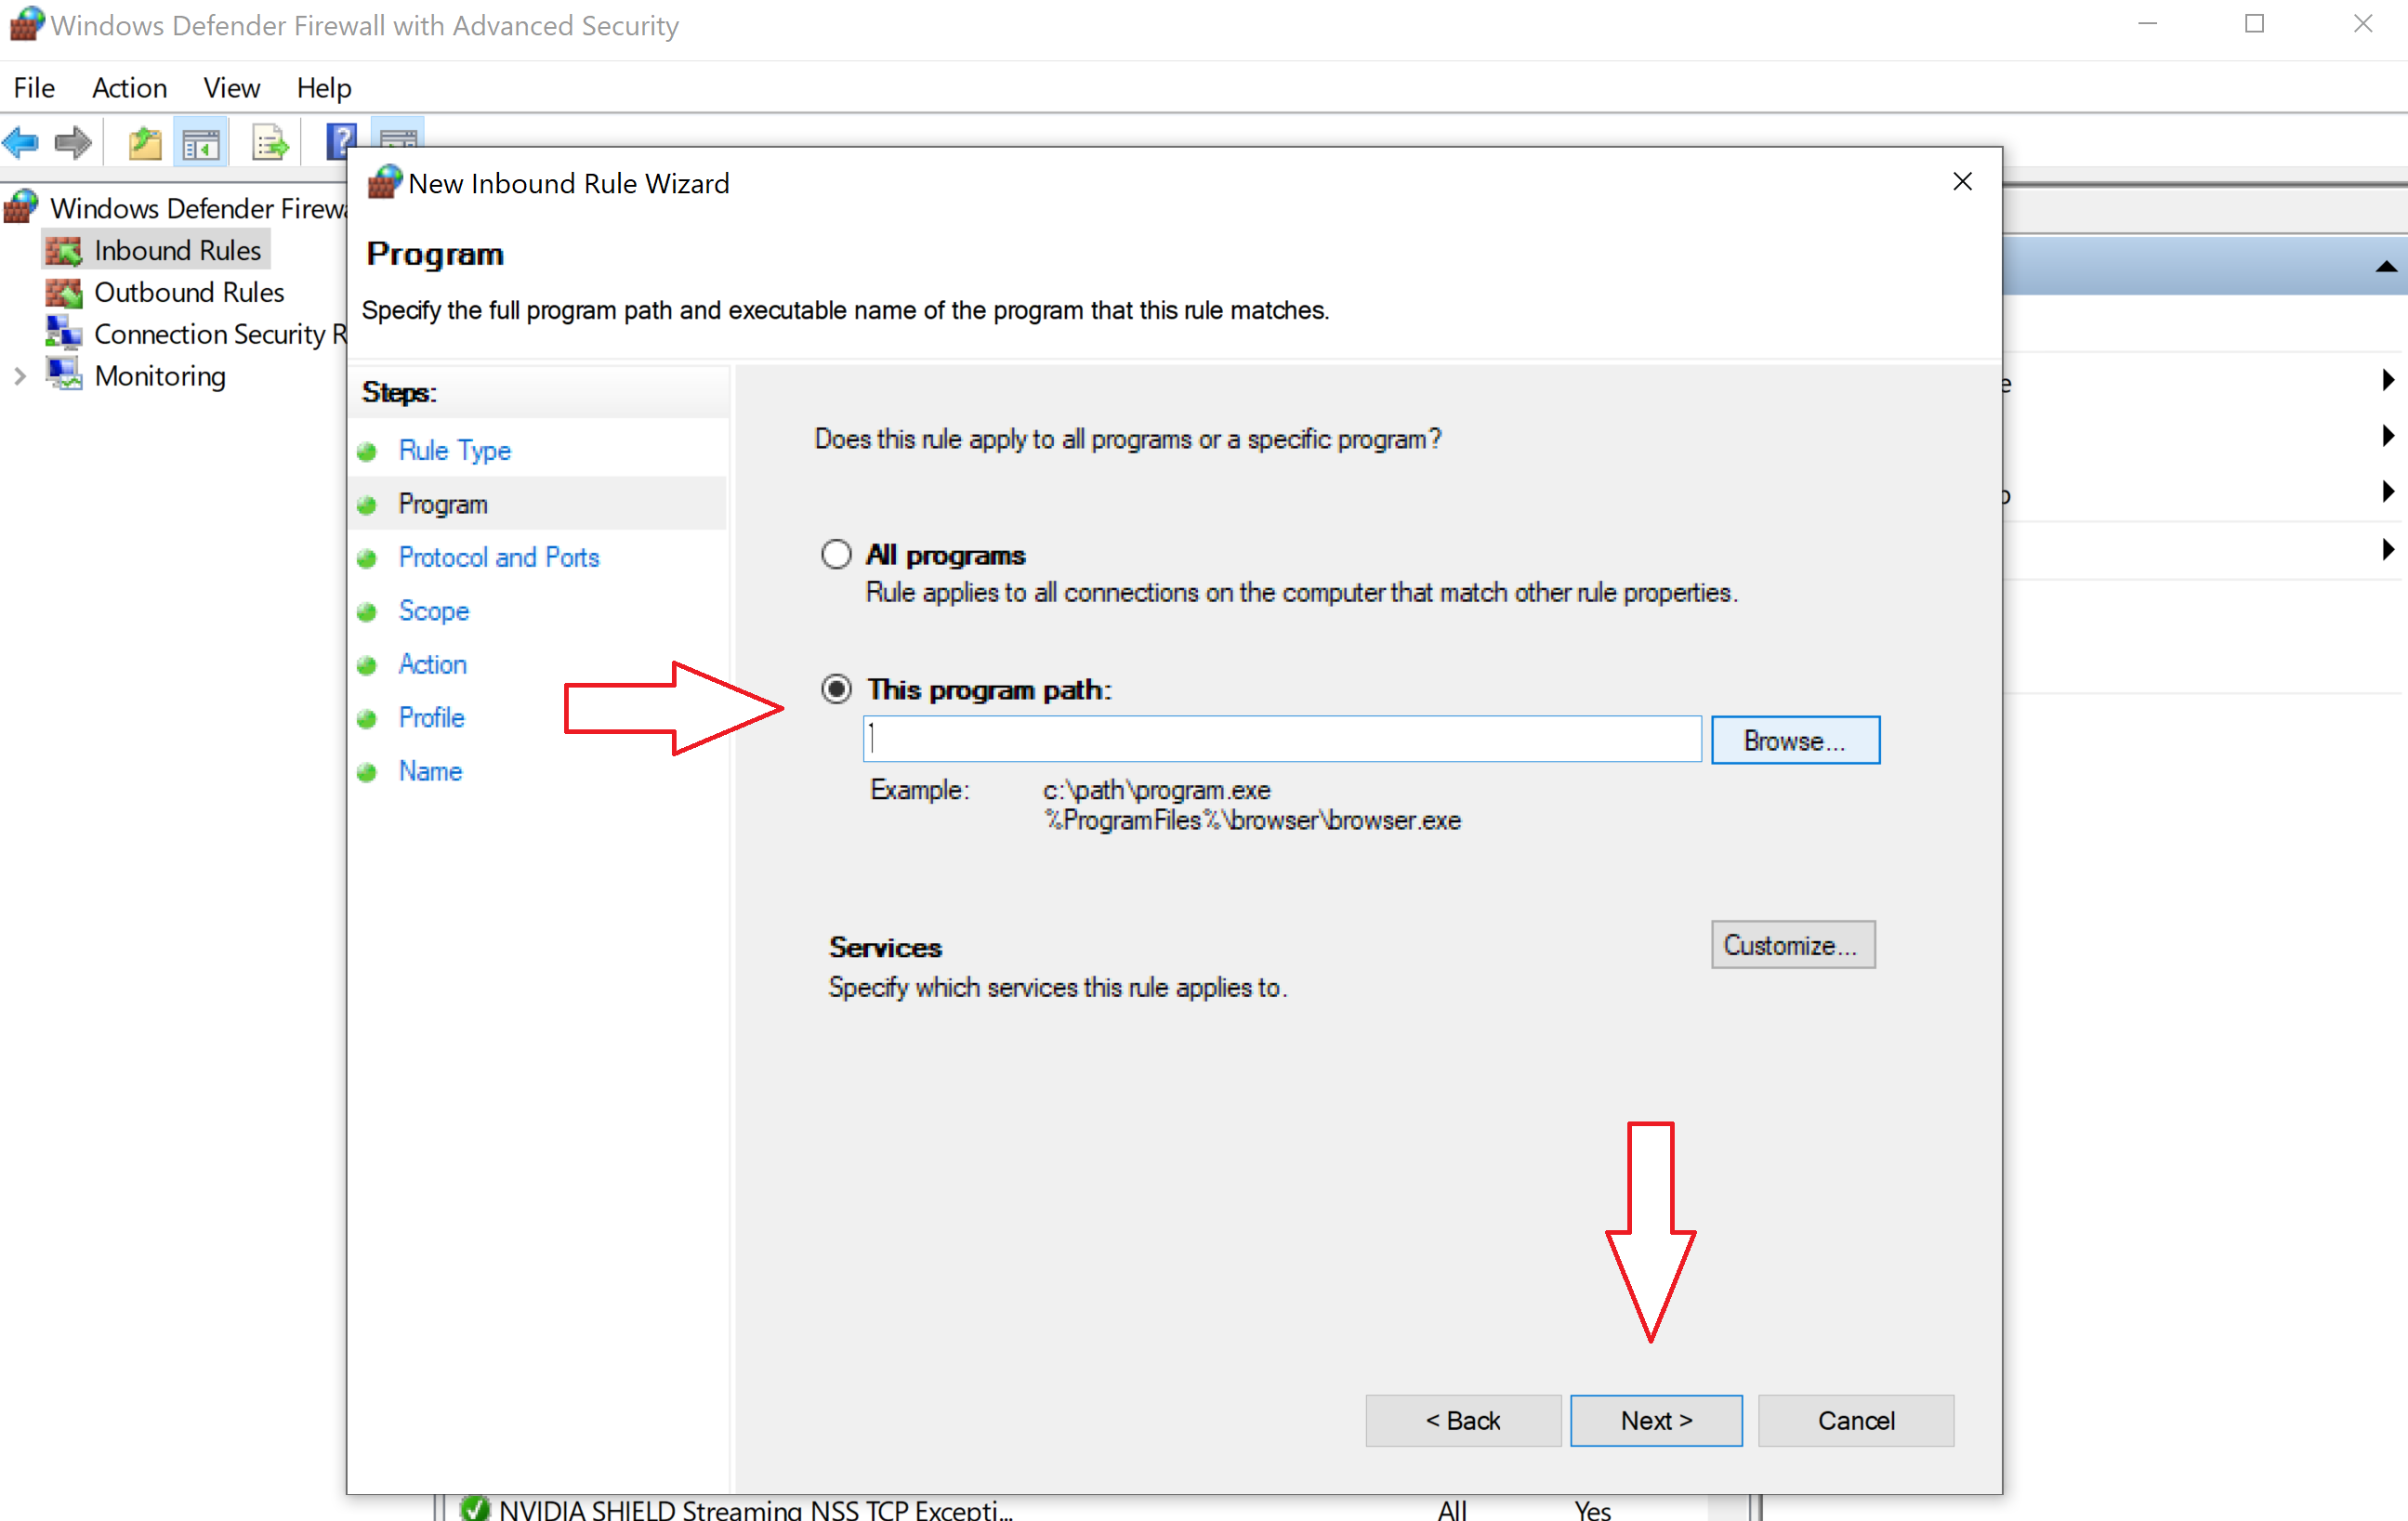Minimize the Firewall main window
Image resolution: width=2408 pixels, height=1521 pixels.
(x=2147, y=24)
